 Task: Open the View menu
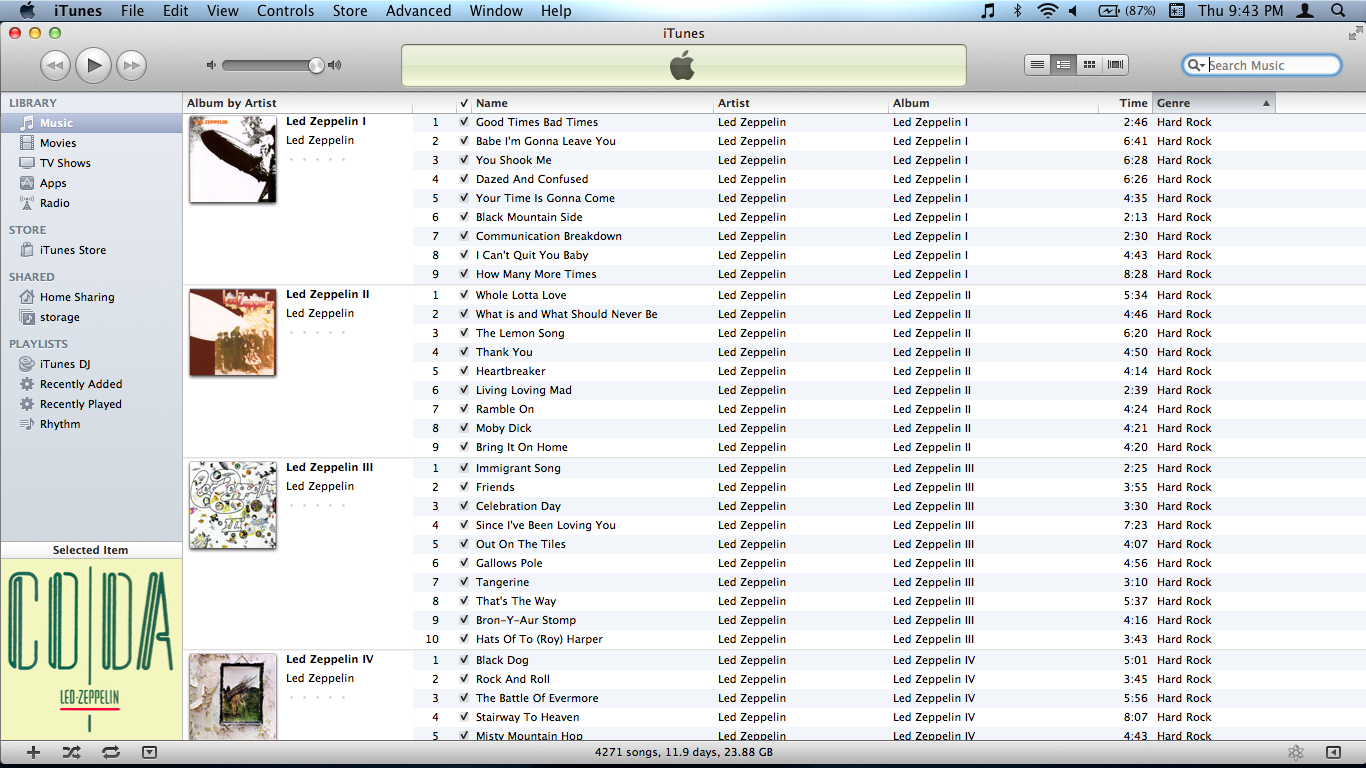(223, 11)
